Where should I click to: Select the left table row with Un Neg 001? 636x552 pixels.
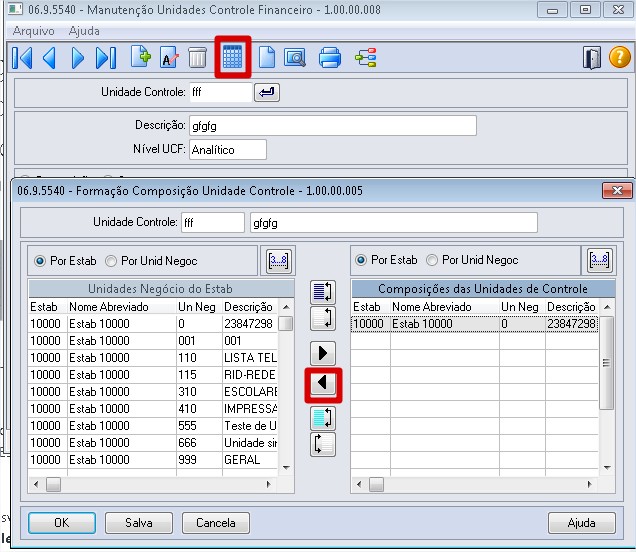coord(153,341)
